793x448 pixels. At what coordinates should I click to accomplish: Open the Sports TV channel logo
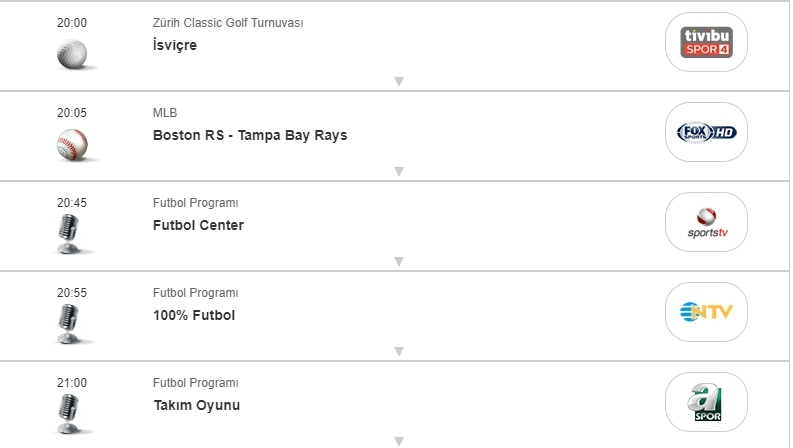706,222
